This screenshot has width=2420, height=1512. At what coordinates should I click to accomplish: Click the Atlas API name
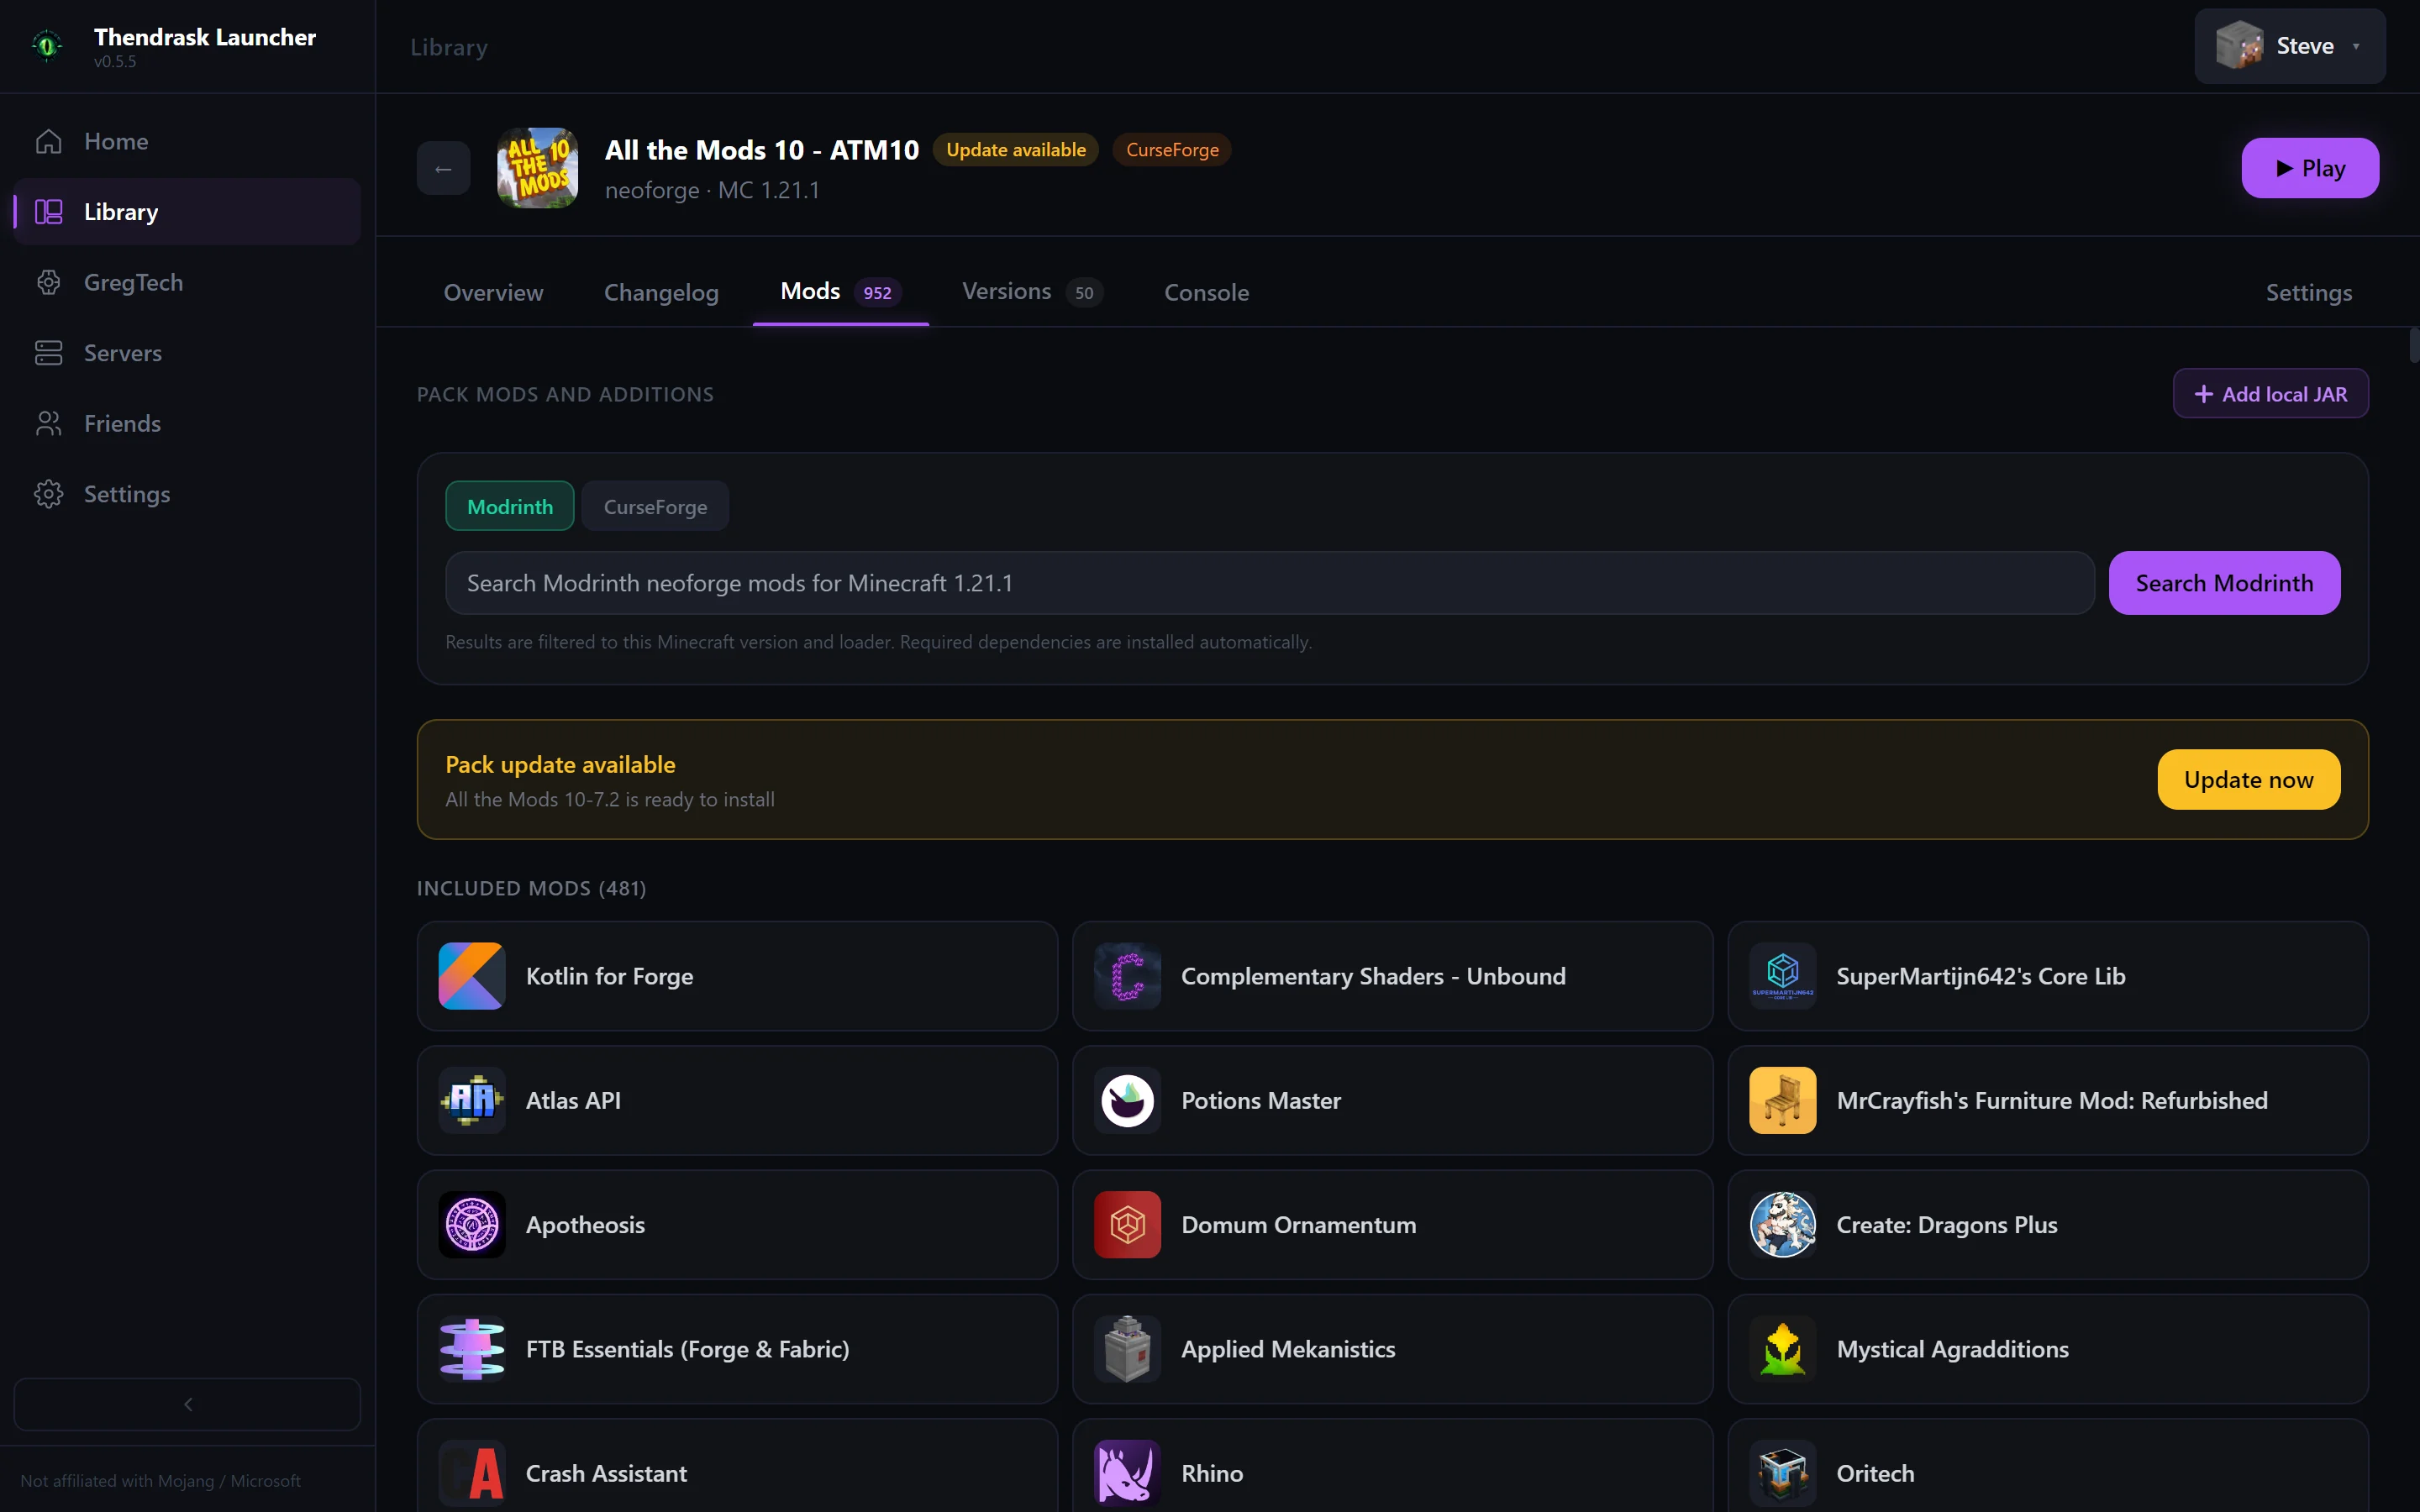(x=573, y=1100)
